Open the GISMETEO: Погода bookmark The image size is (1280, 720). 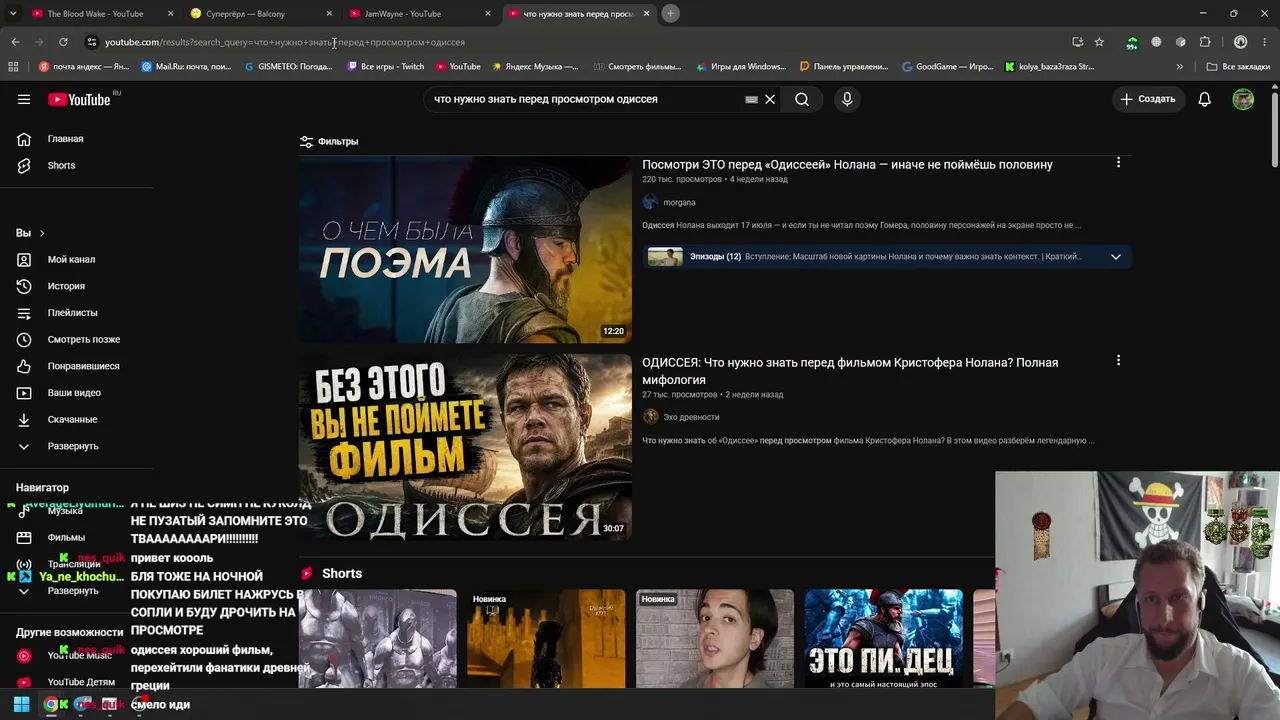coord(289,67)
